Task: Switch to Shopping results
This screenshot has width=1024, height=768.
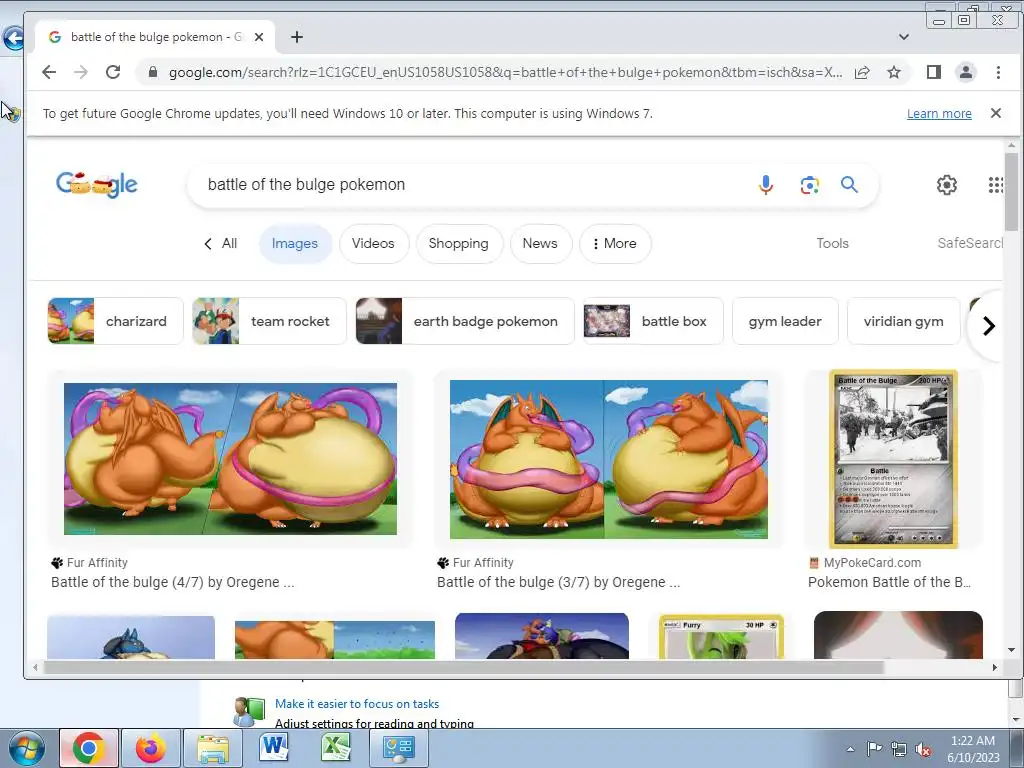Action: pos(458,244)
